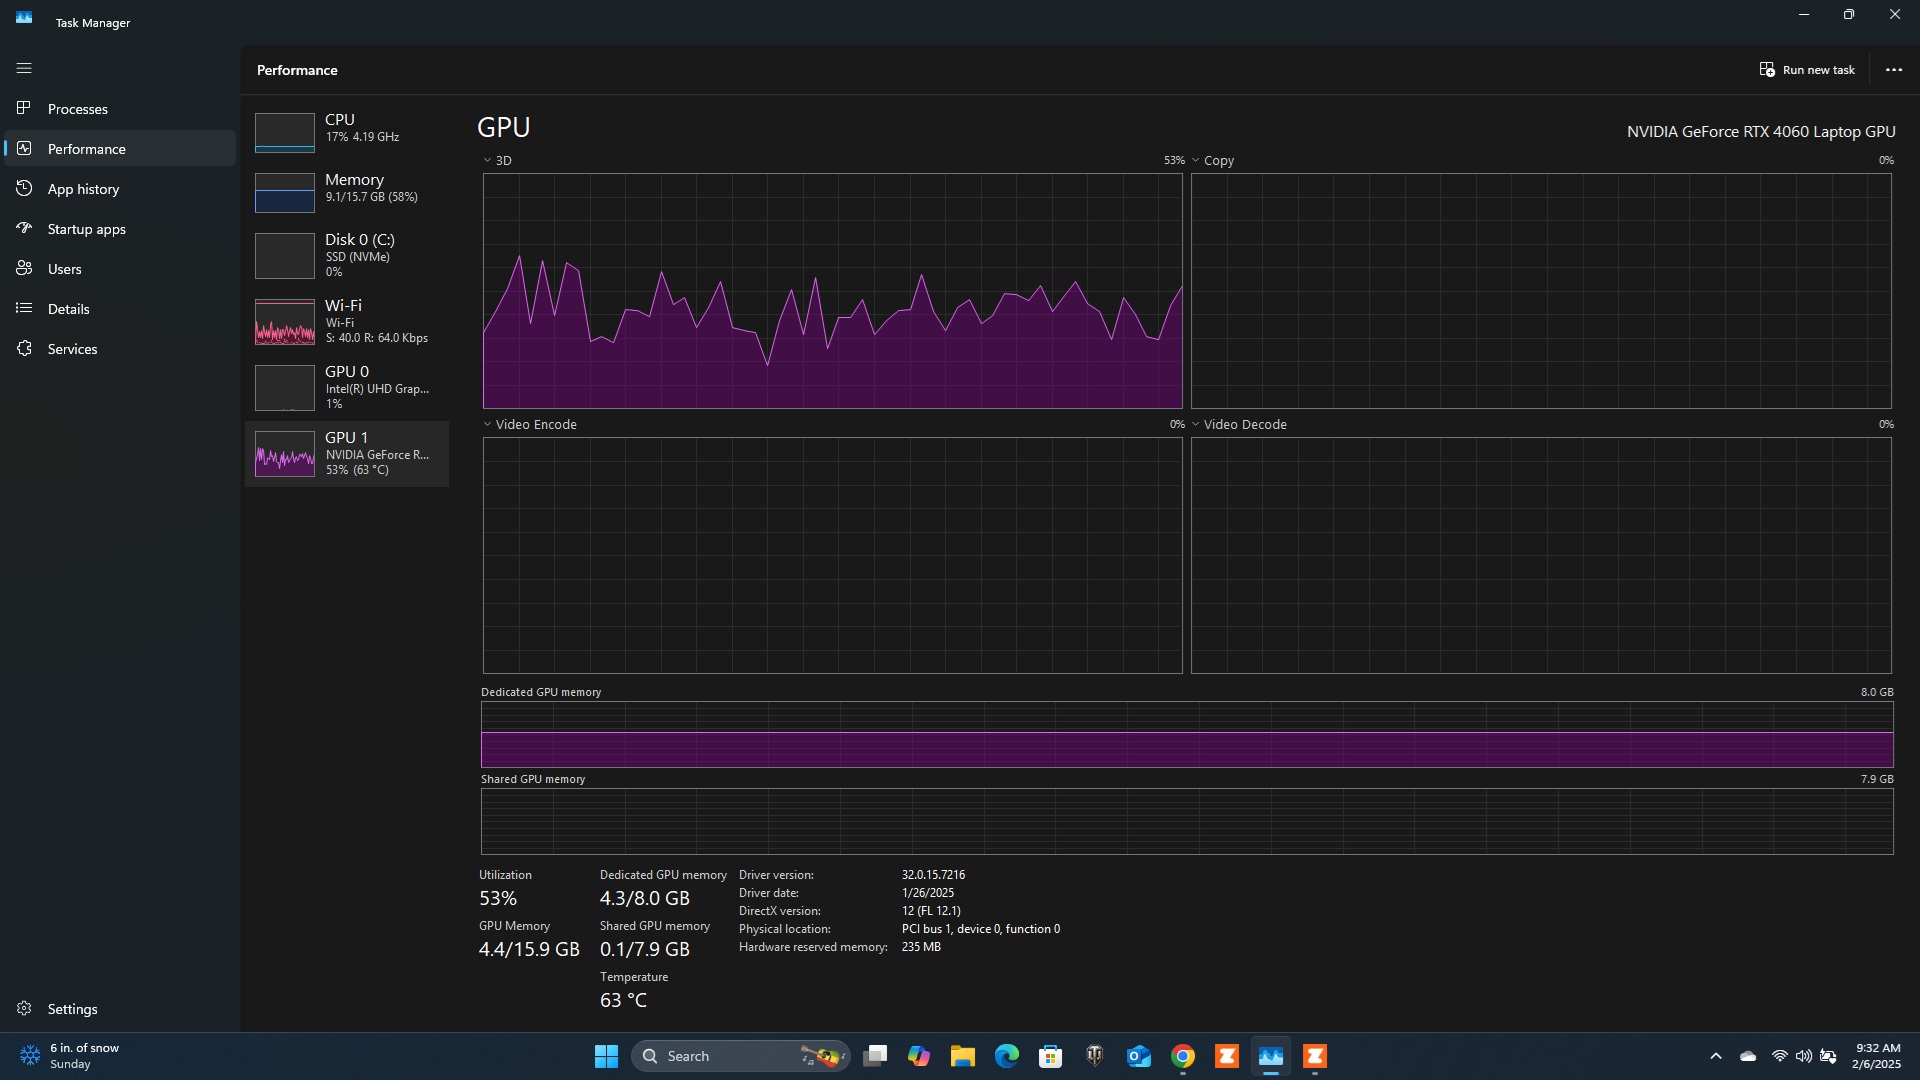Open Settings gear in sidebar
Screen dimensions: 1920x1080
[x=24, y=1008]
